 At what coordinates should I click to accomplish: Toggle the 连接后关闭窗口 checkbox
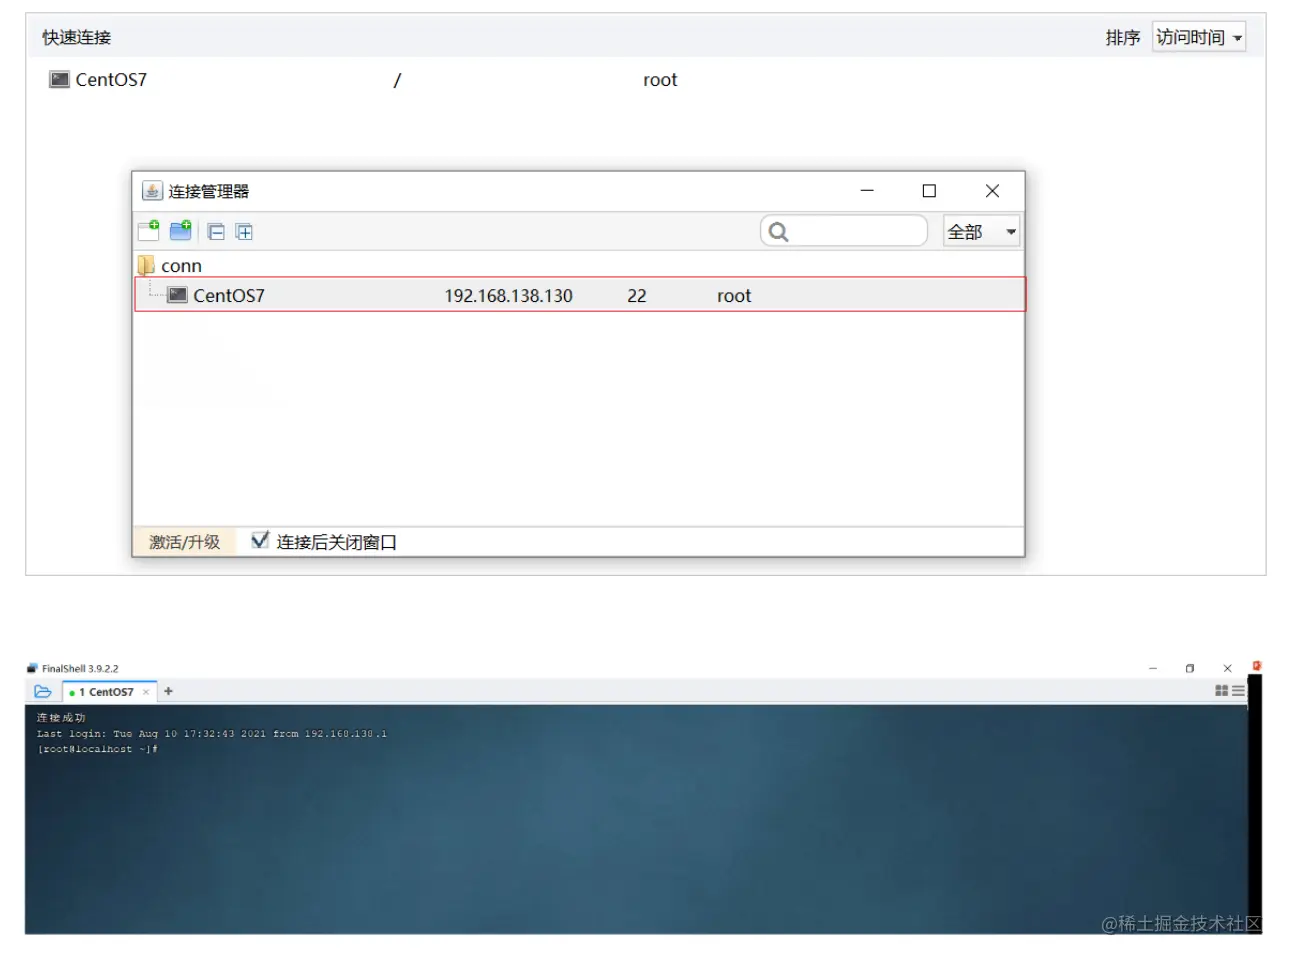(260, 540)
